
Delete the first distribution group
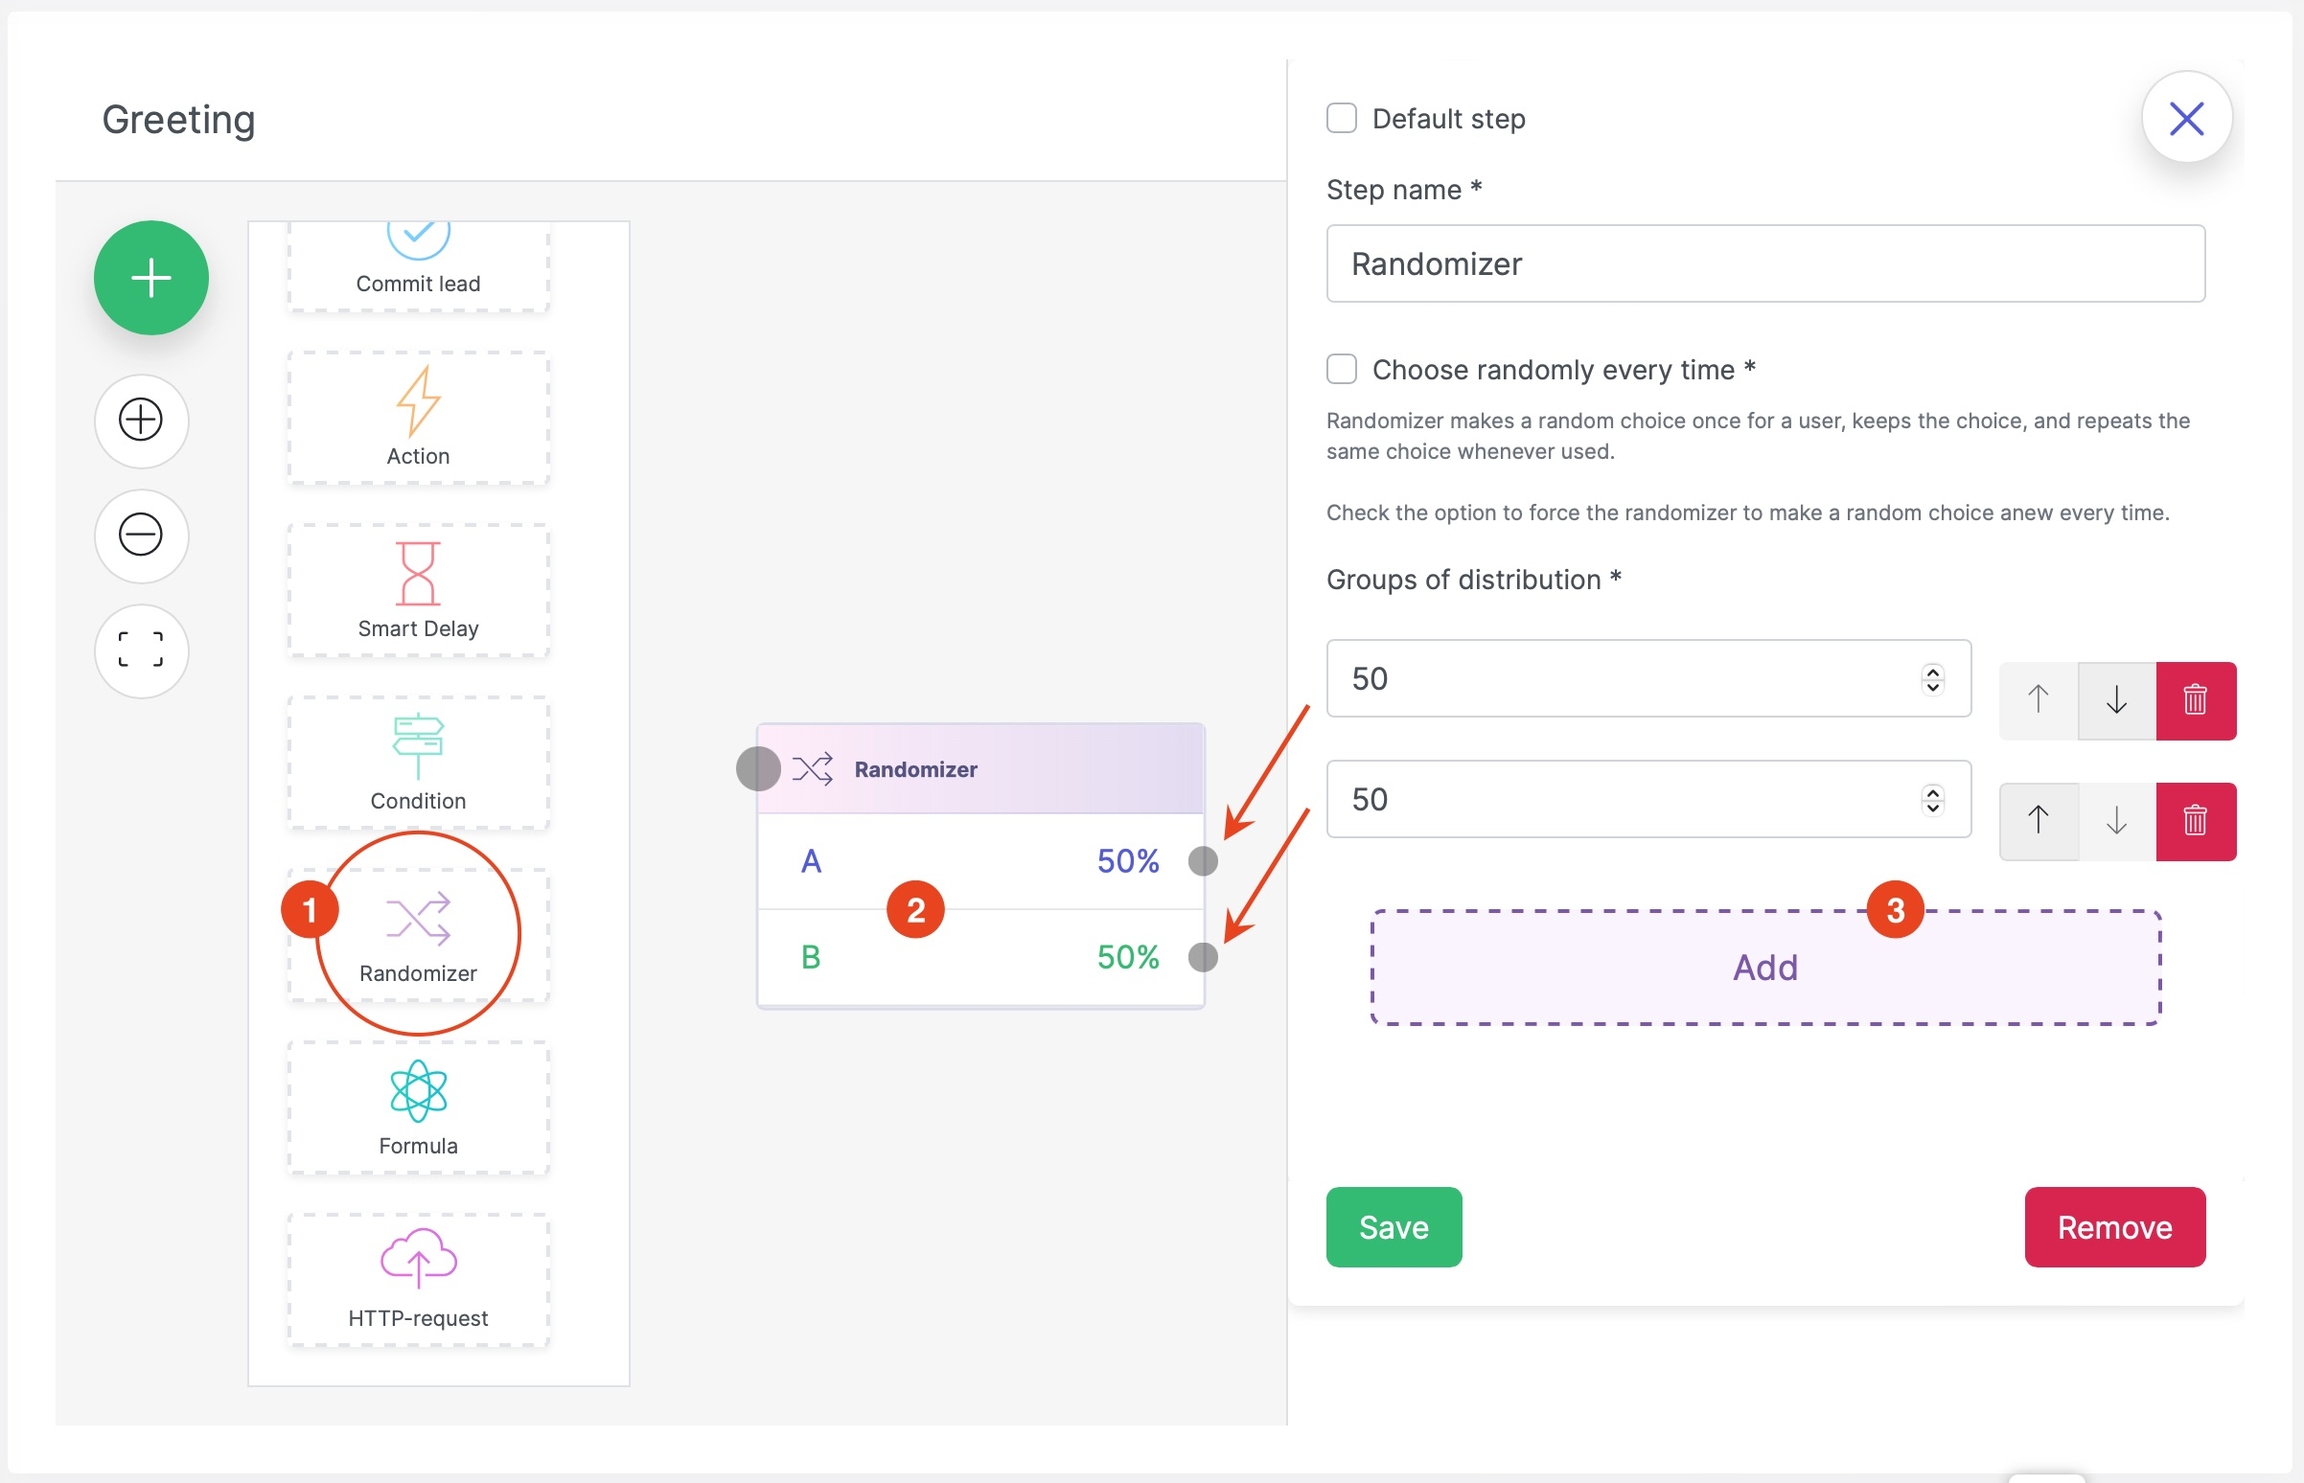coord(2195,700)
